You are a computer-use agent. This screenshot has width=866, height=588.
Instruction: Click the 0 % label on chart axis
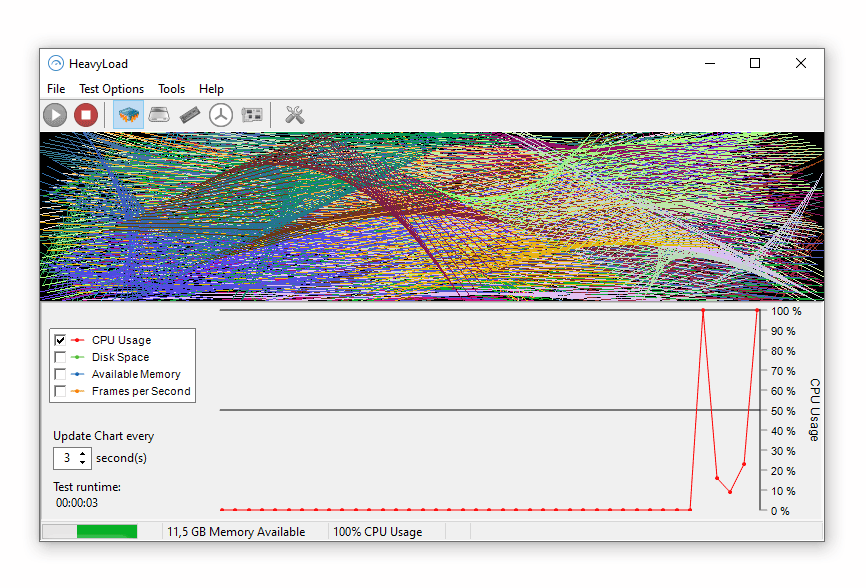coord(780,511)
